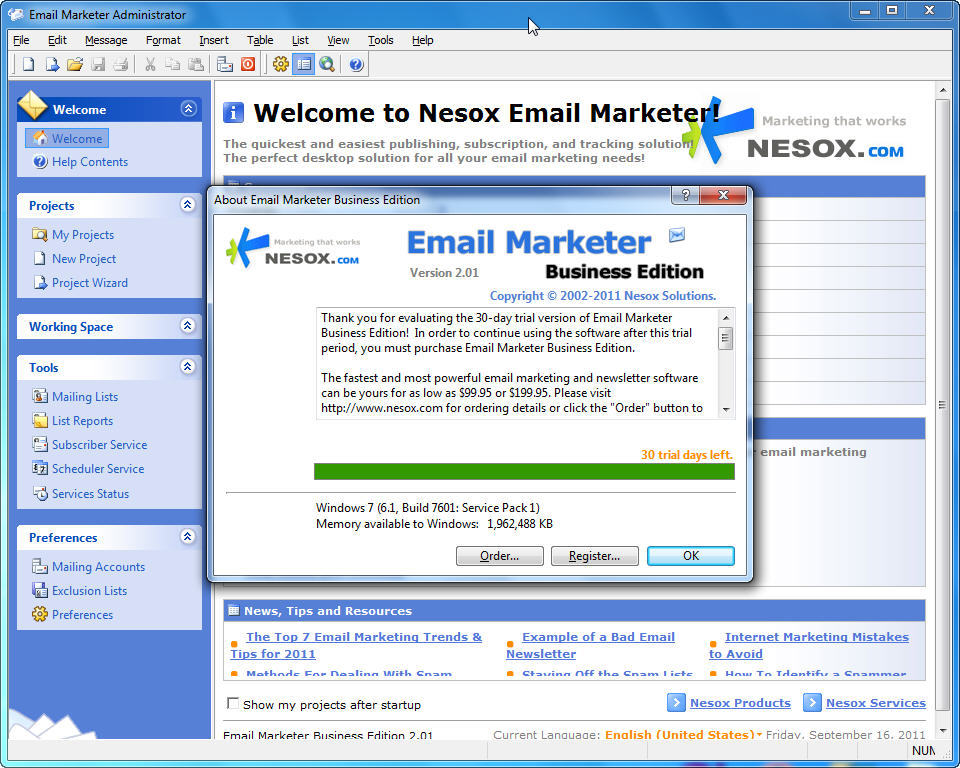Screen dimensions: 960x768
Task: Open the Message menu
Action: click(x=106, y=40)
